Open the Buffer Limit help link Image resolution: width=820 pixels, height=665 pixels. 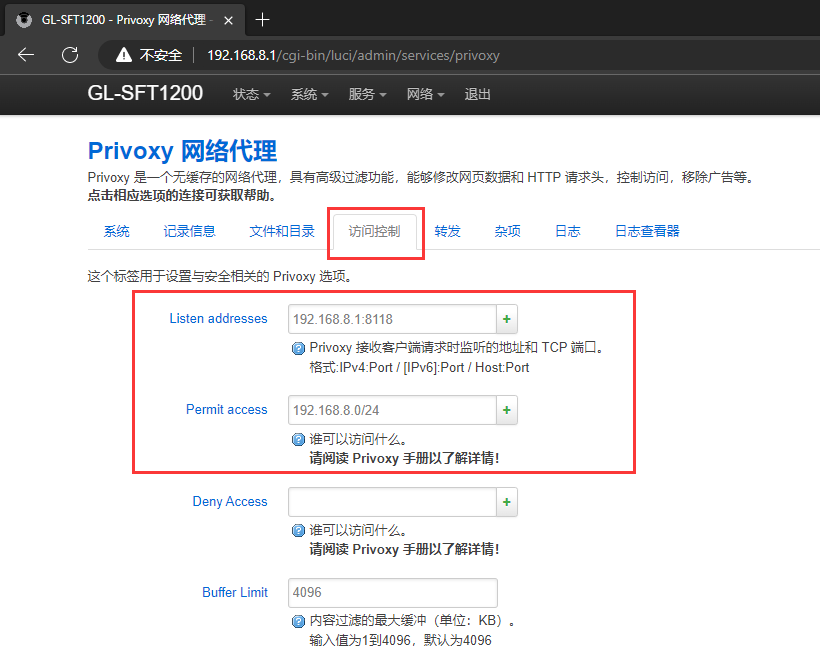click(x=235, y=592)
